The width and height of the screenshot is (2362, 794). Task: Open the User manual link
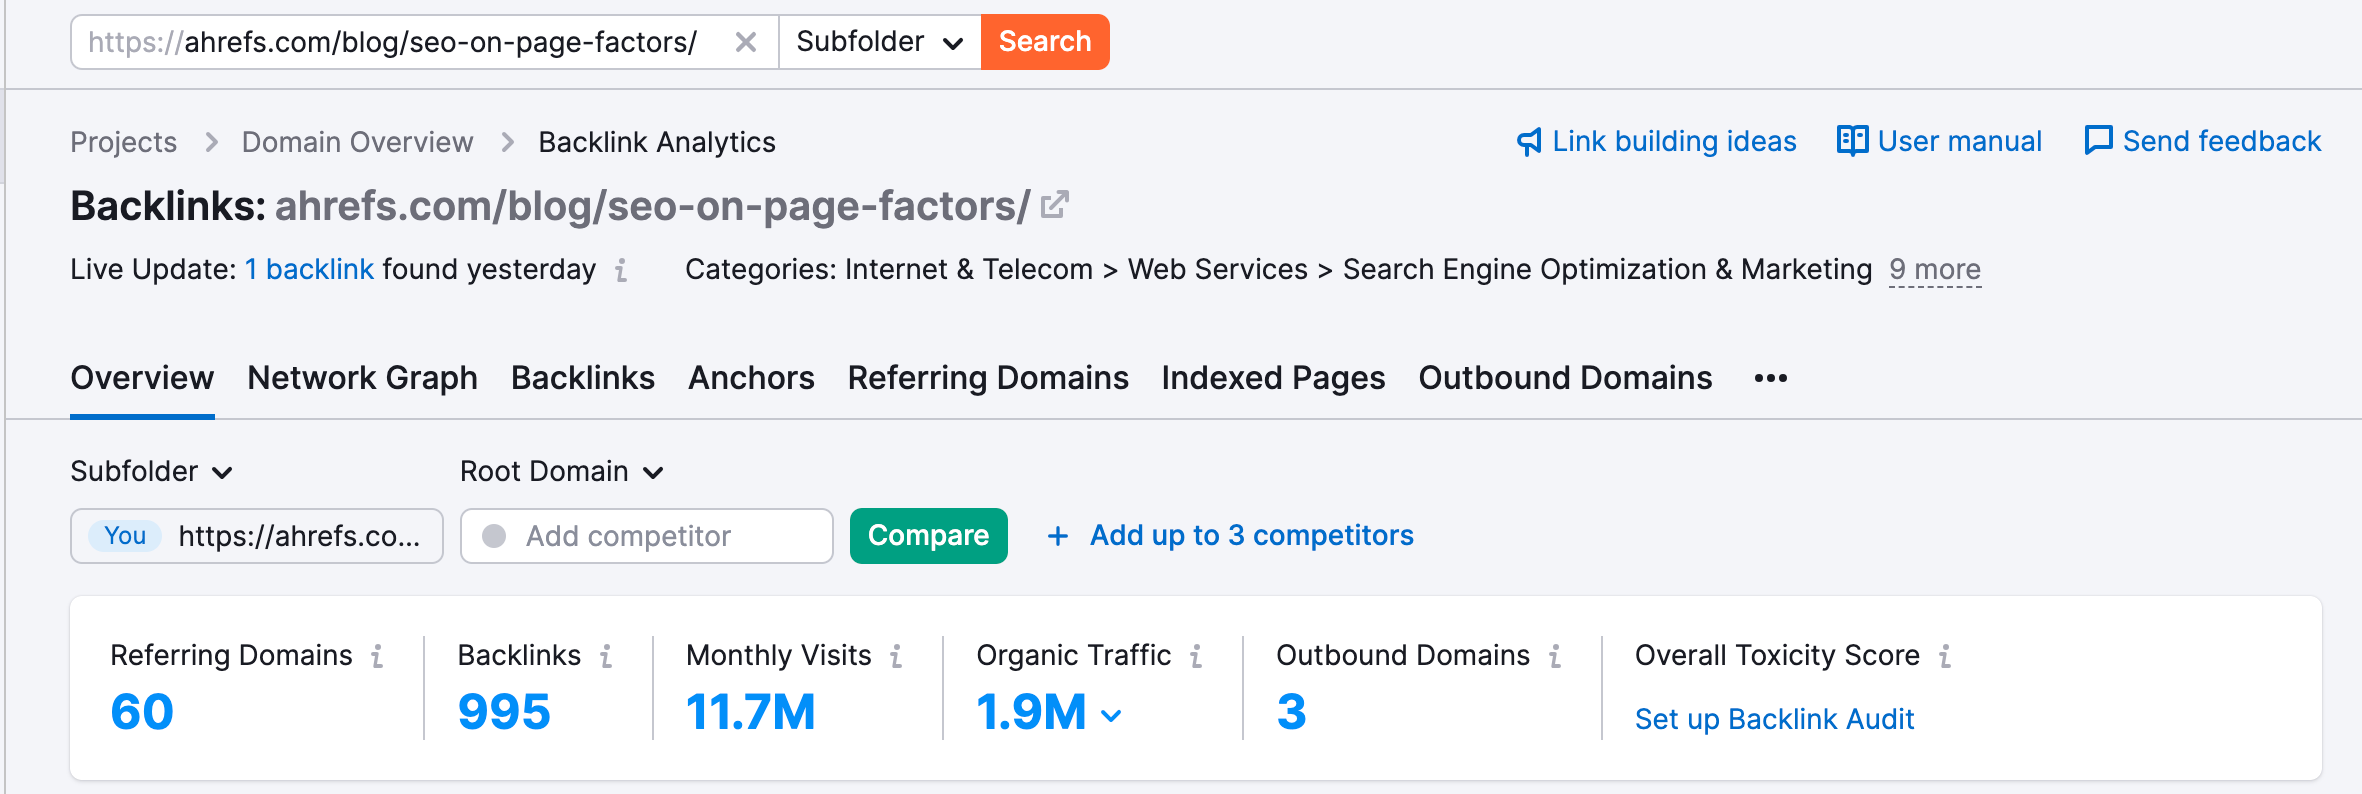(1959, 142)
